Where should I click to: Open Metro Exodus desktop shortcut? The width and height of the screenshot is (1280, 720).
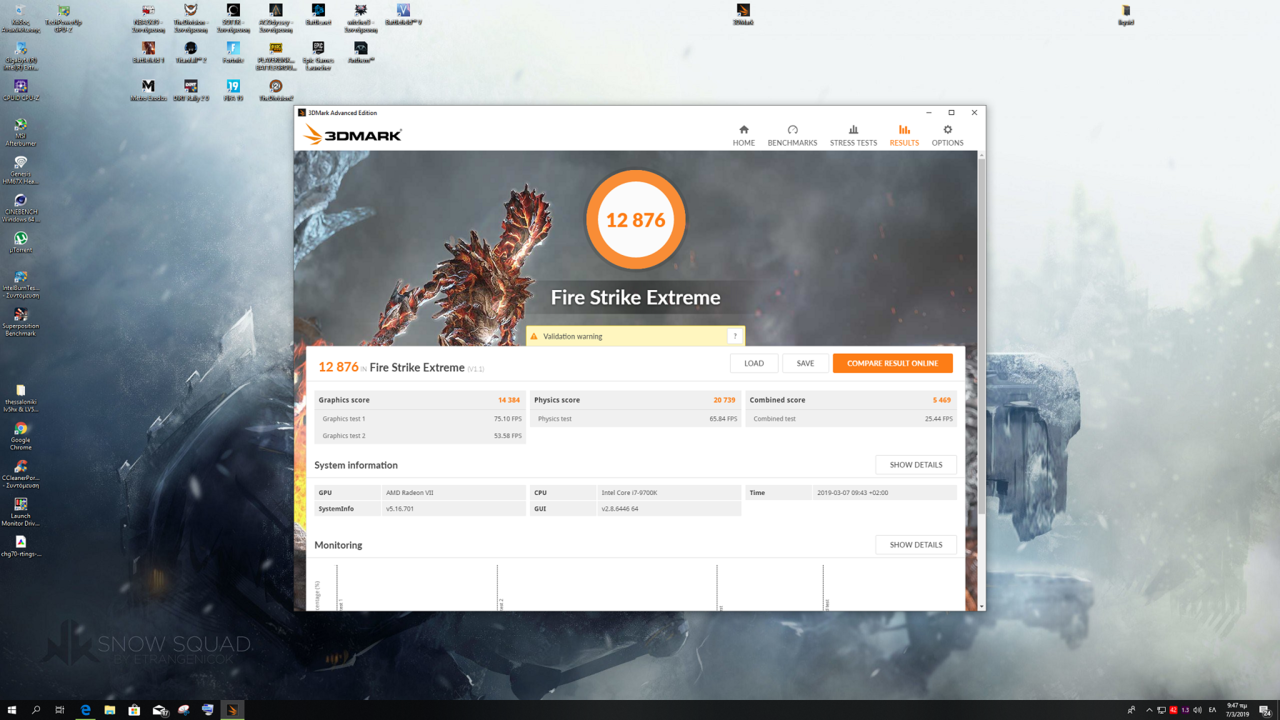point(148,90)
